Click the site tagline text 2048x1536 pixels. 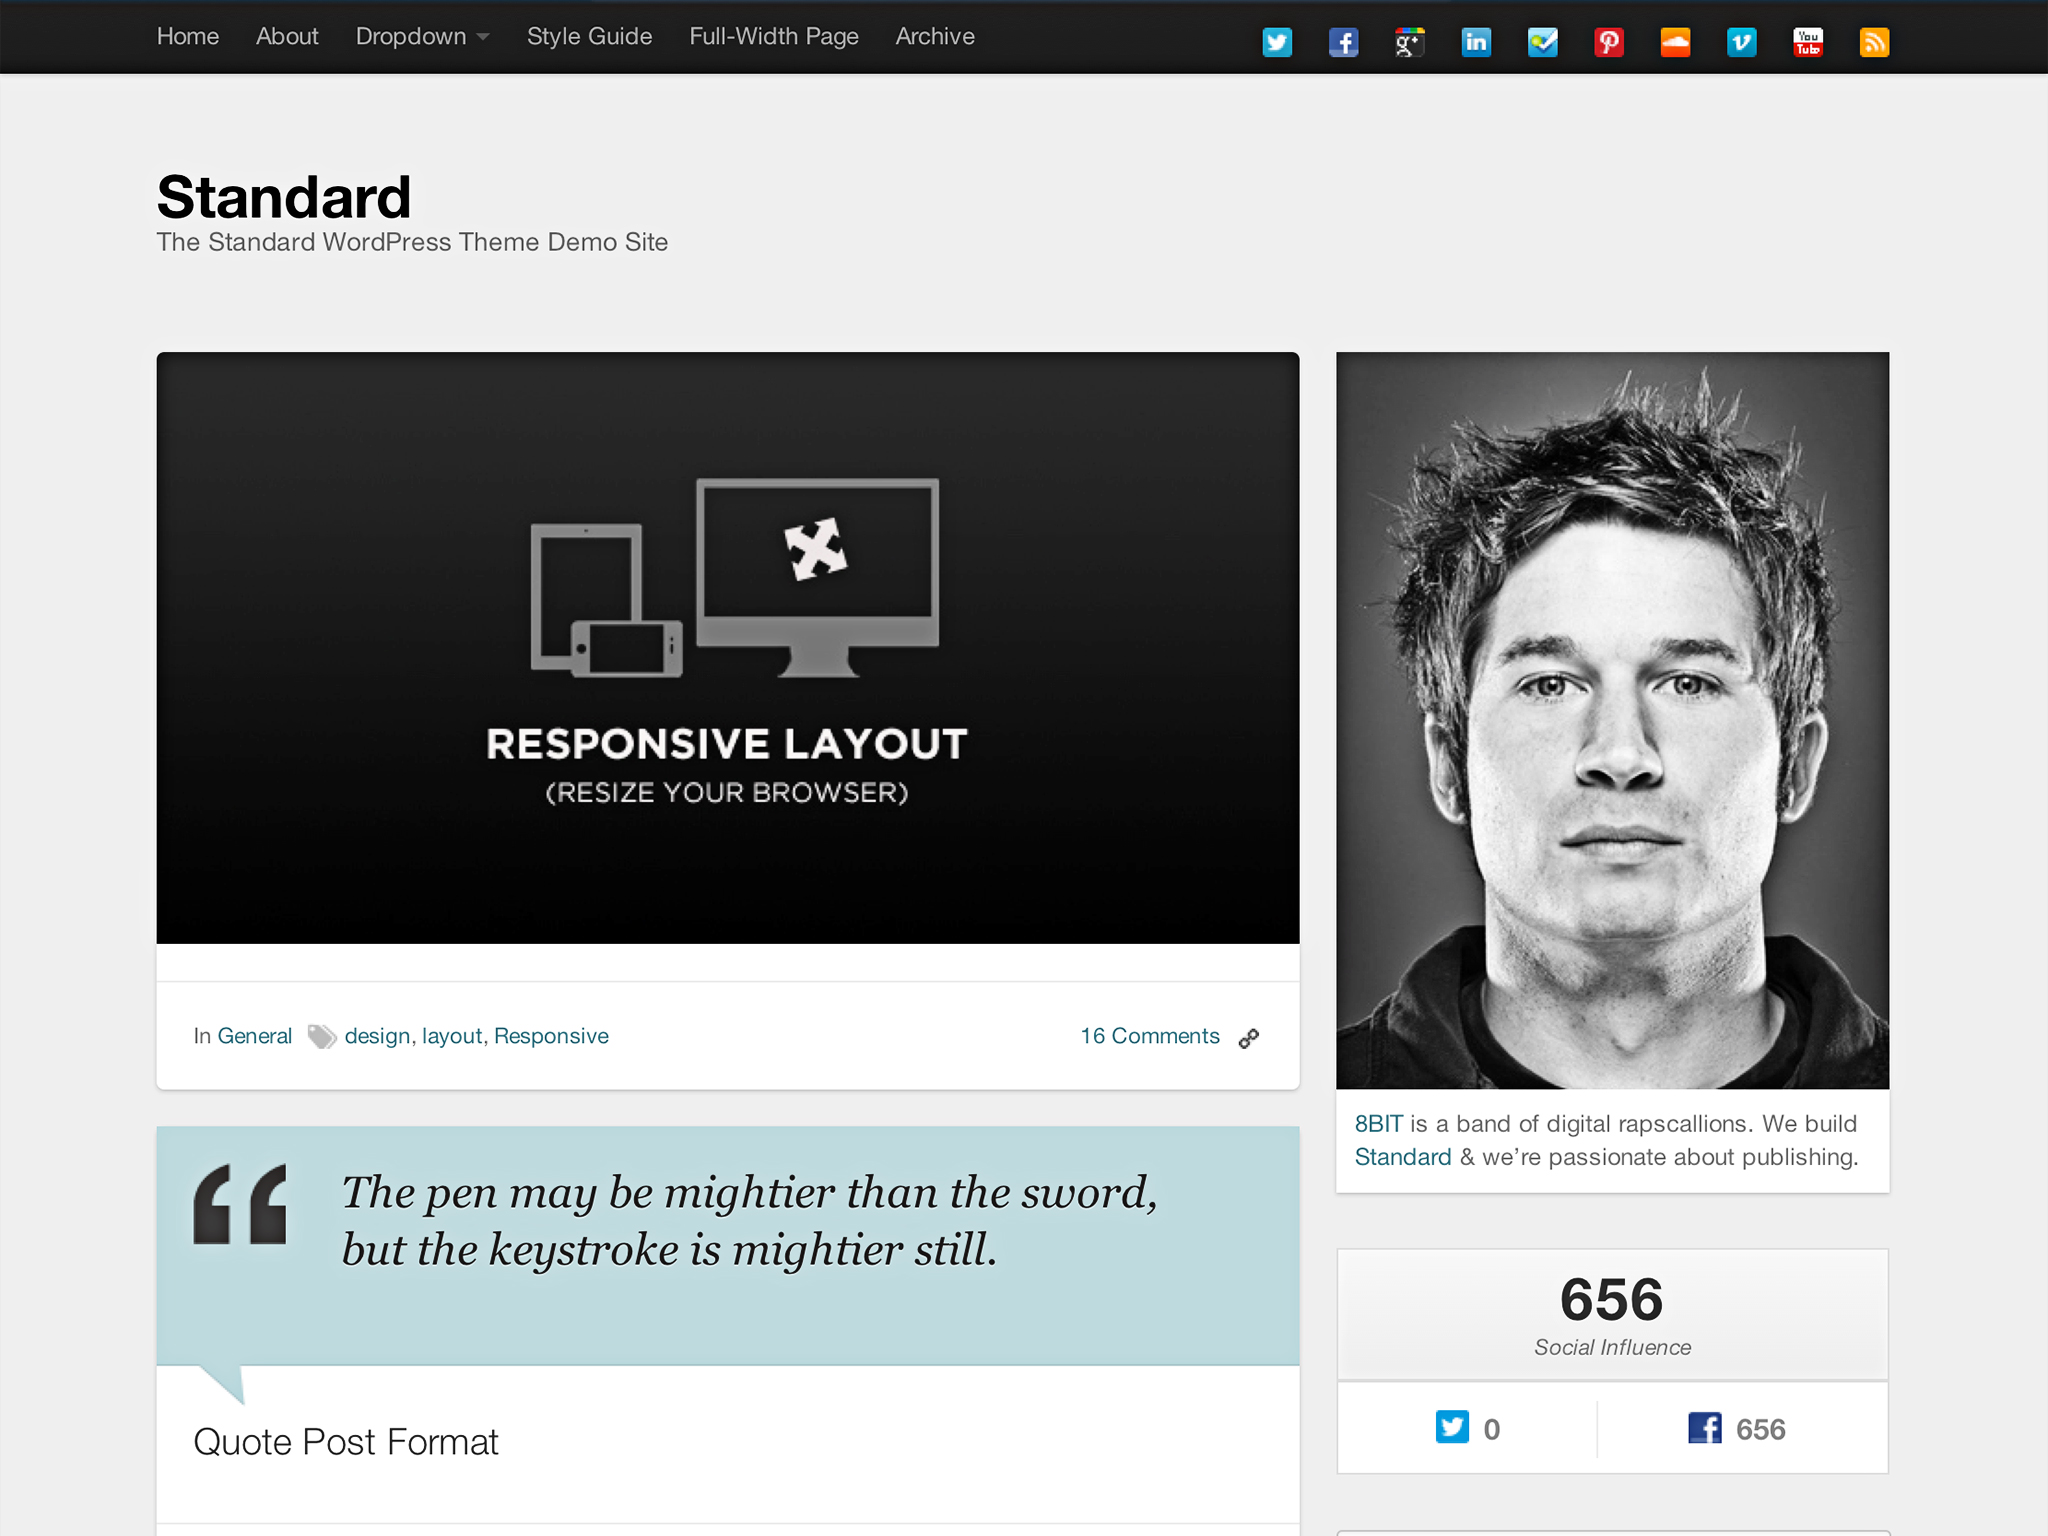tap(412, 242)
